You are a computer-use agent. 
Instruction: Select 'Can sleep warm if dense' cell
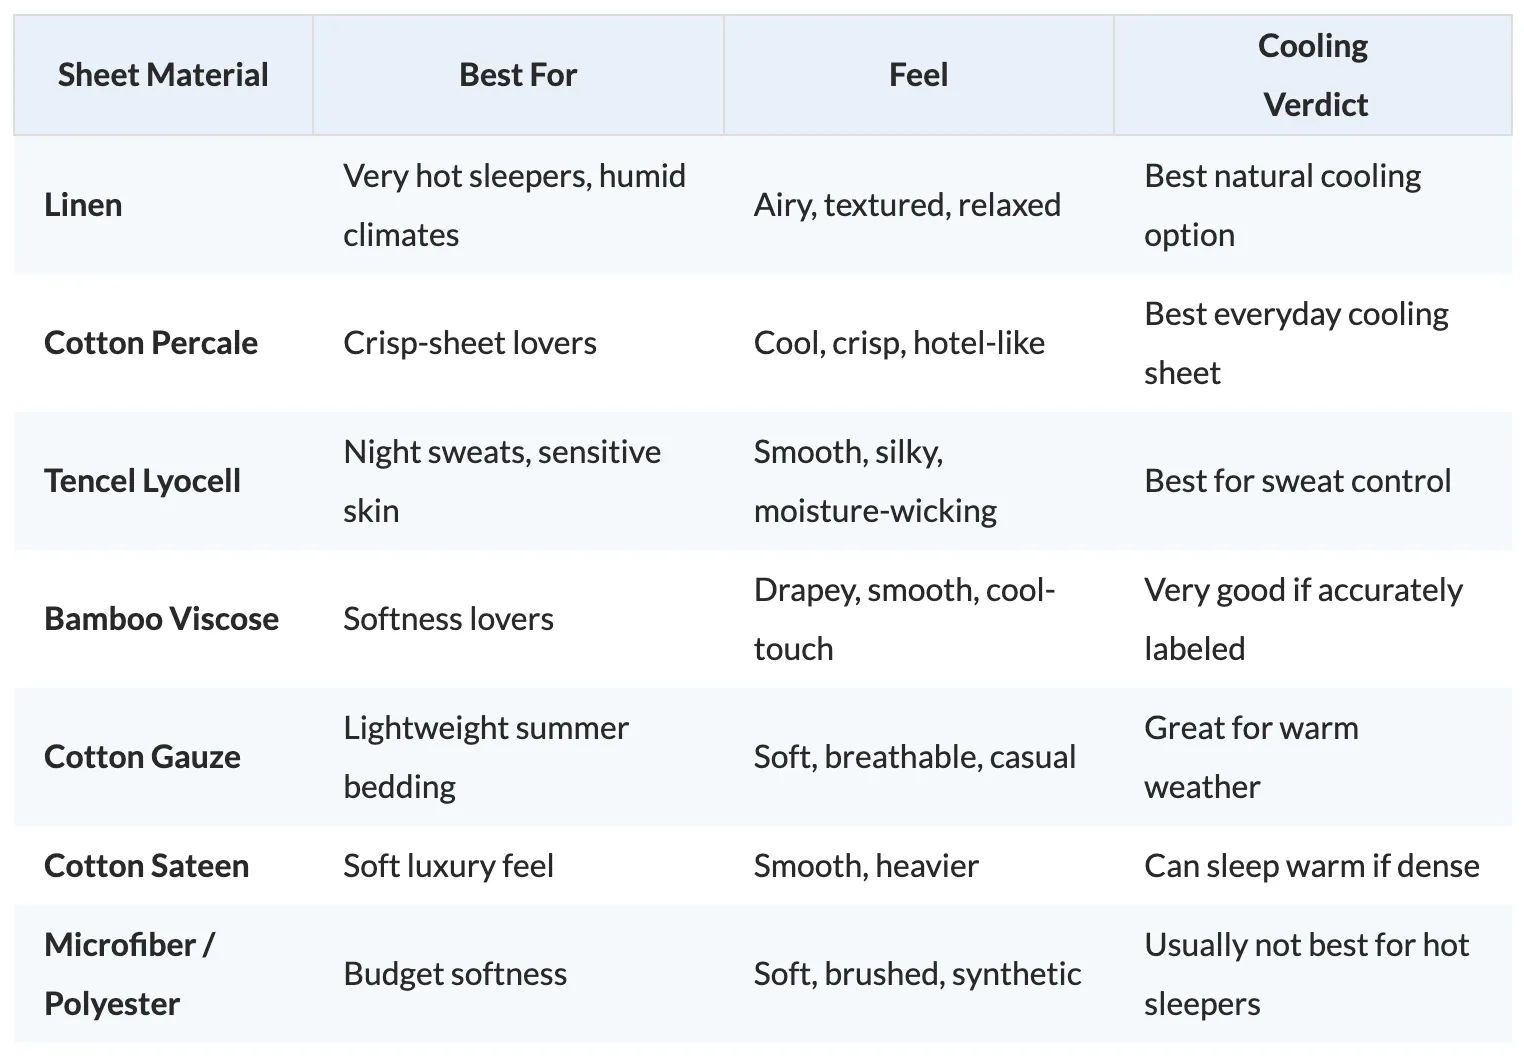[x=1312, y=866]
